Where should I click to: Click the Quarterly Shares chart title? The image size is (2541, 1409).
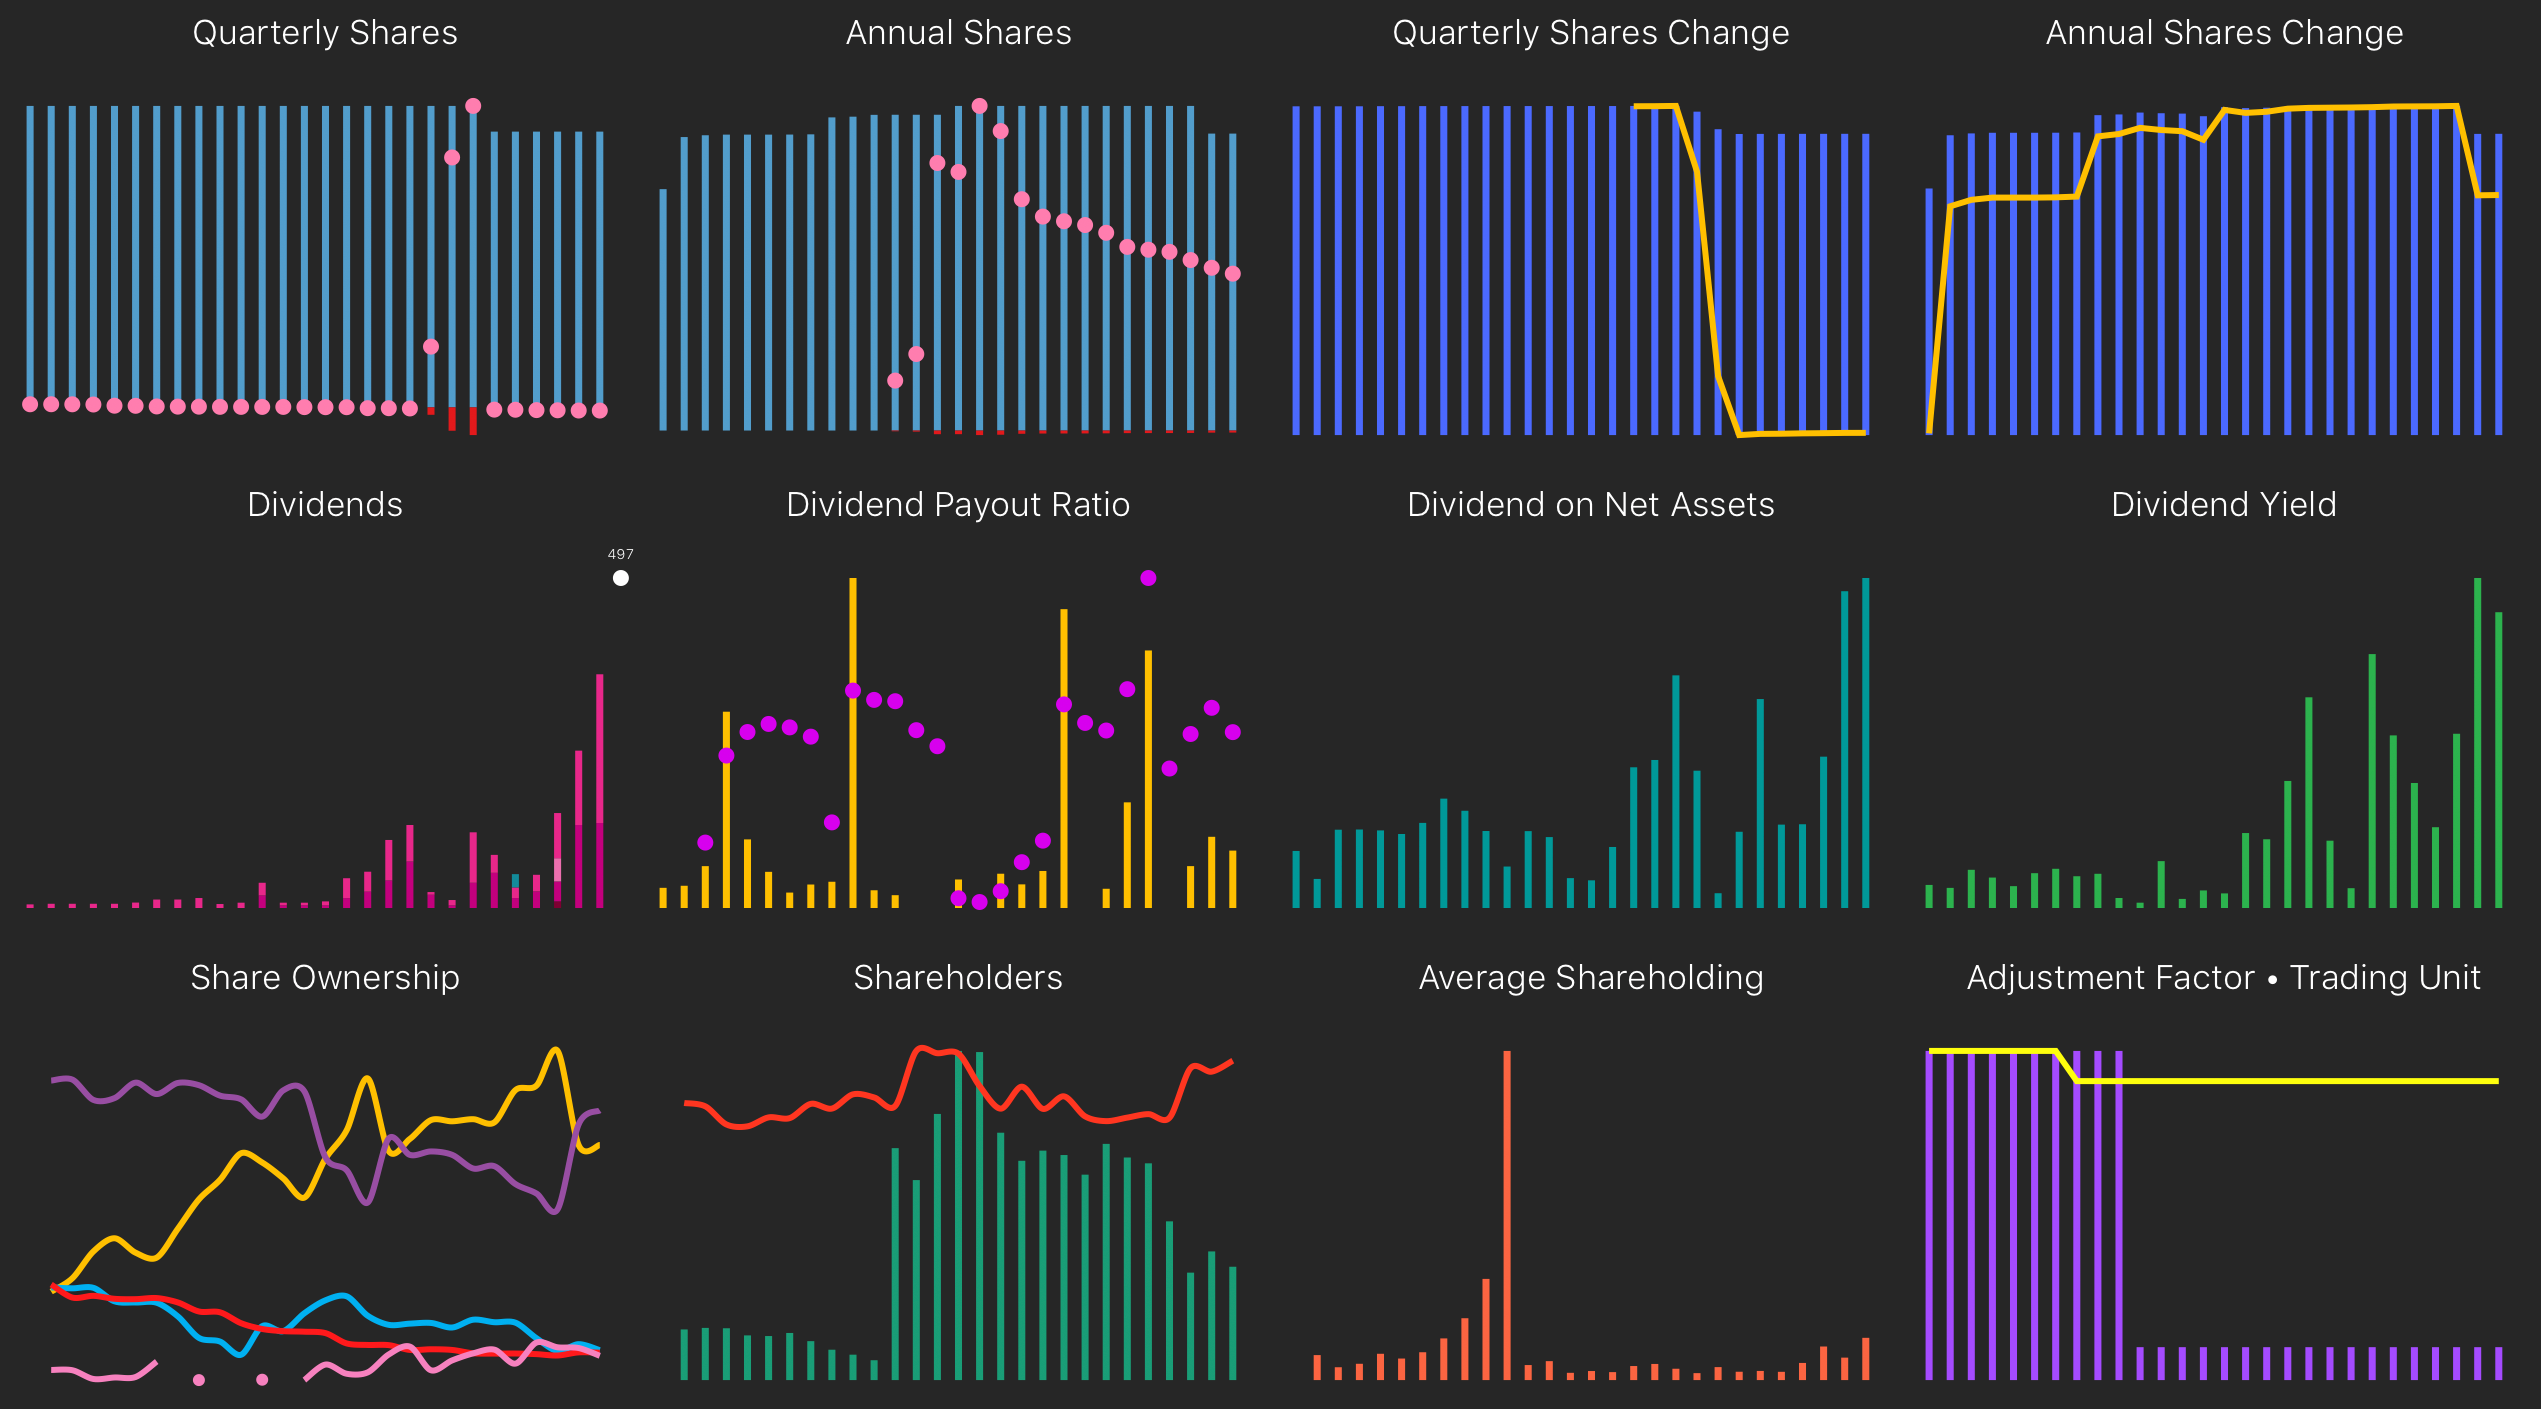click(x=325, y=33)
